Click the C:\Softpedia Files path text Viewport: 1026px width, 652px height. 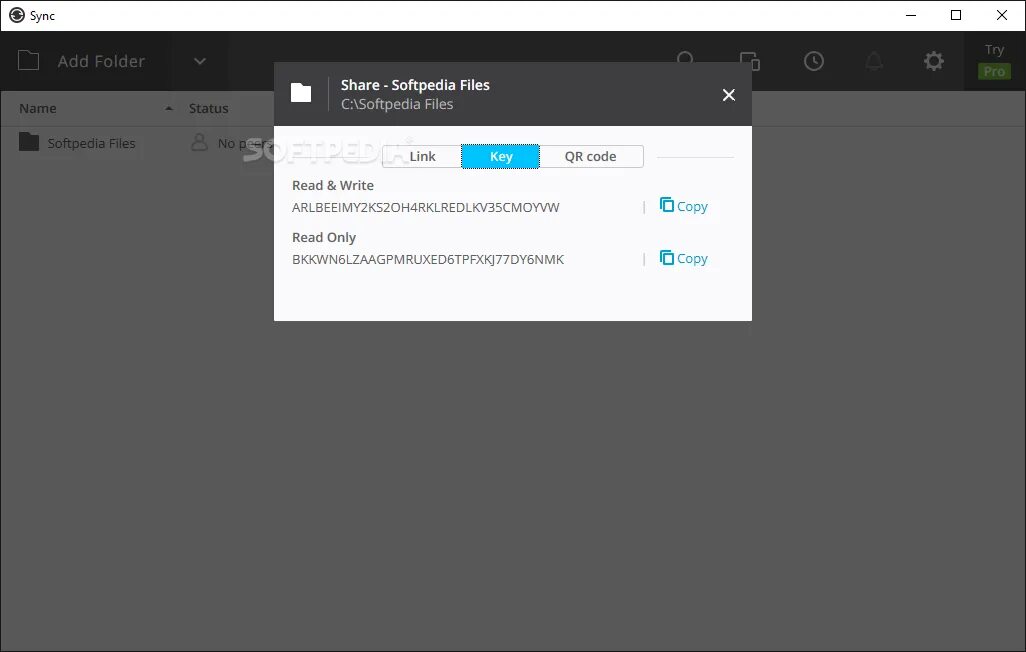click(x=397, y=104)
